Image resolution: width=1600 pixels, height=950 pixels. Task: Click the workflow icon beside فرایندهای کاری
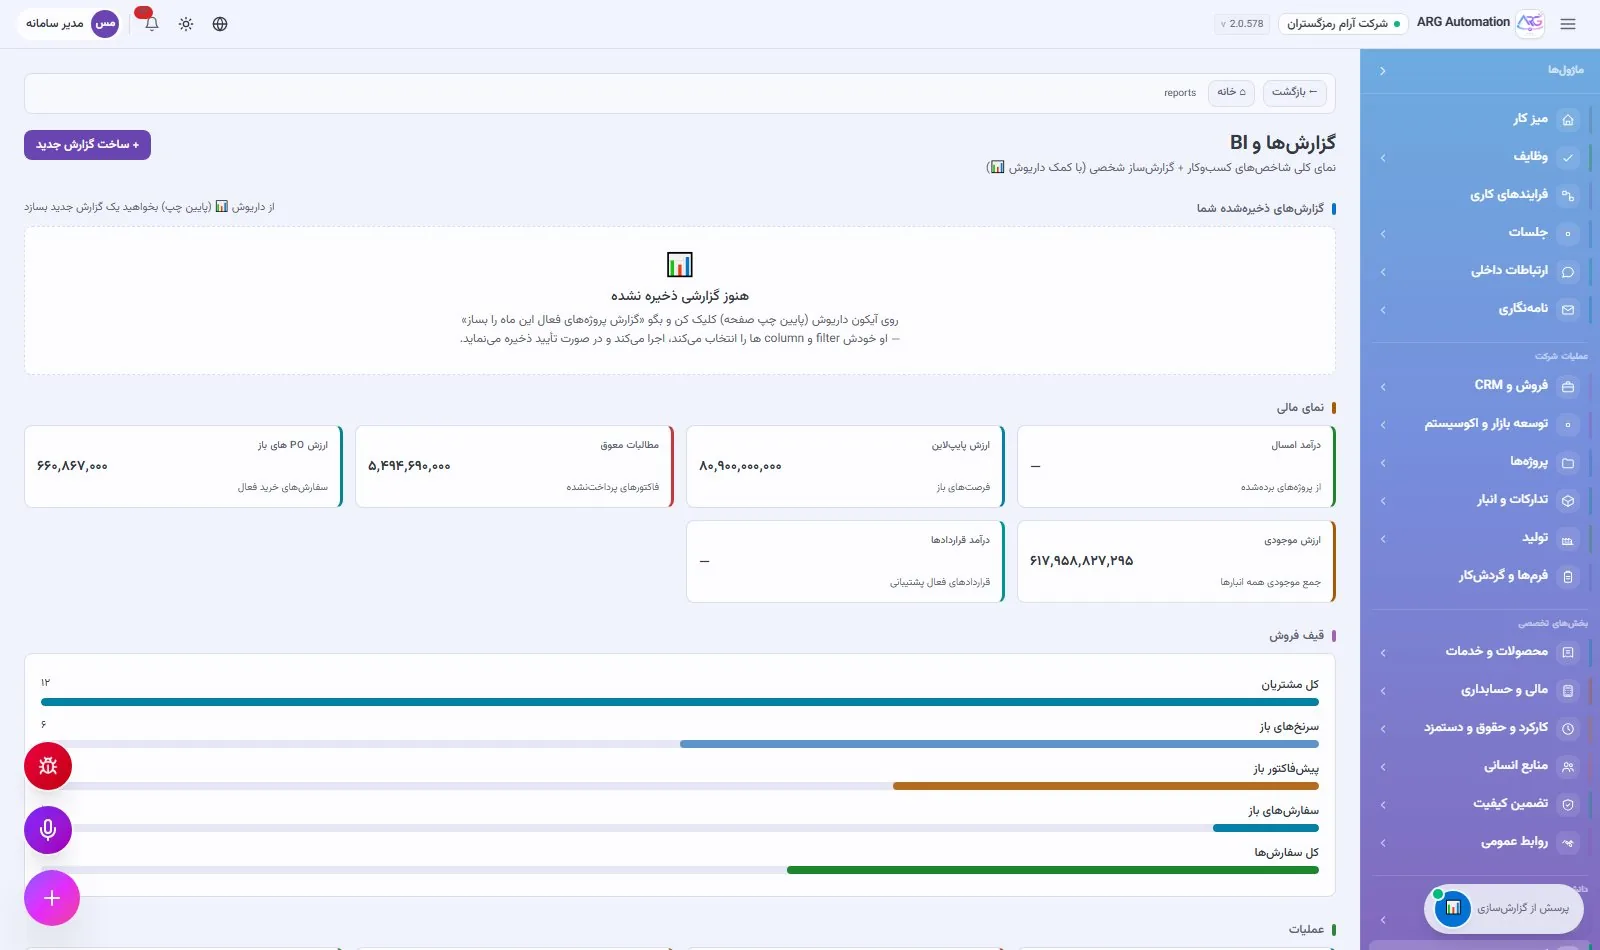[1568, 195]
